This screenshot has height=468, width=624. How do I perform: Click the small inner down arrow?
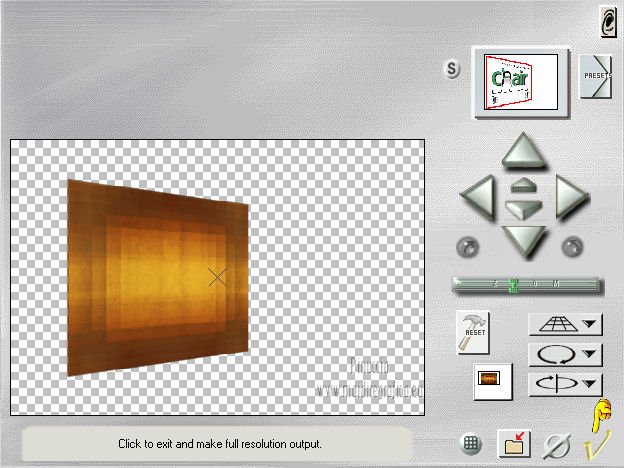click(523, 209)
